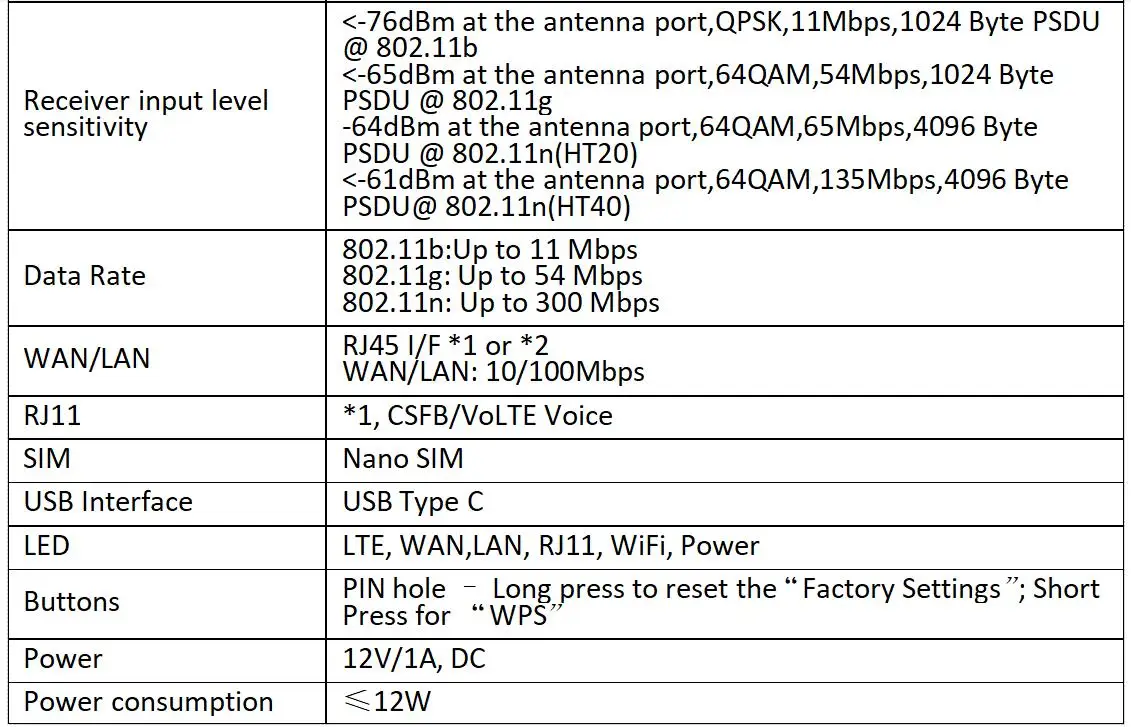Screen dimensions: 1131x727
Task: Click the 'USB Type C' value text
Action: point(413,501)
